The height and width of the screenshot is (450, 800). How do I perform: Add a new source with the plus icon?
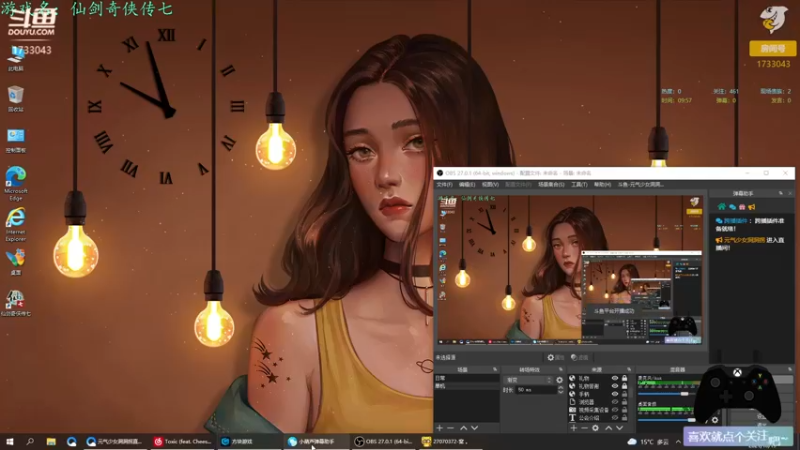pyautogui.click(x=573, y=428)
